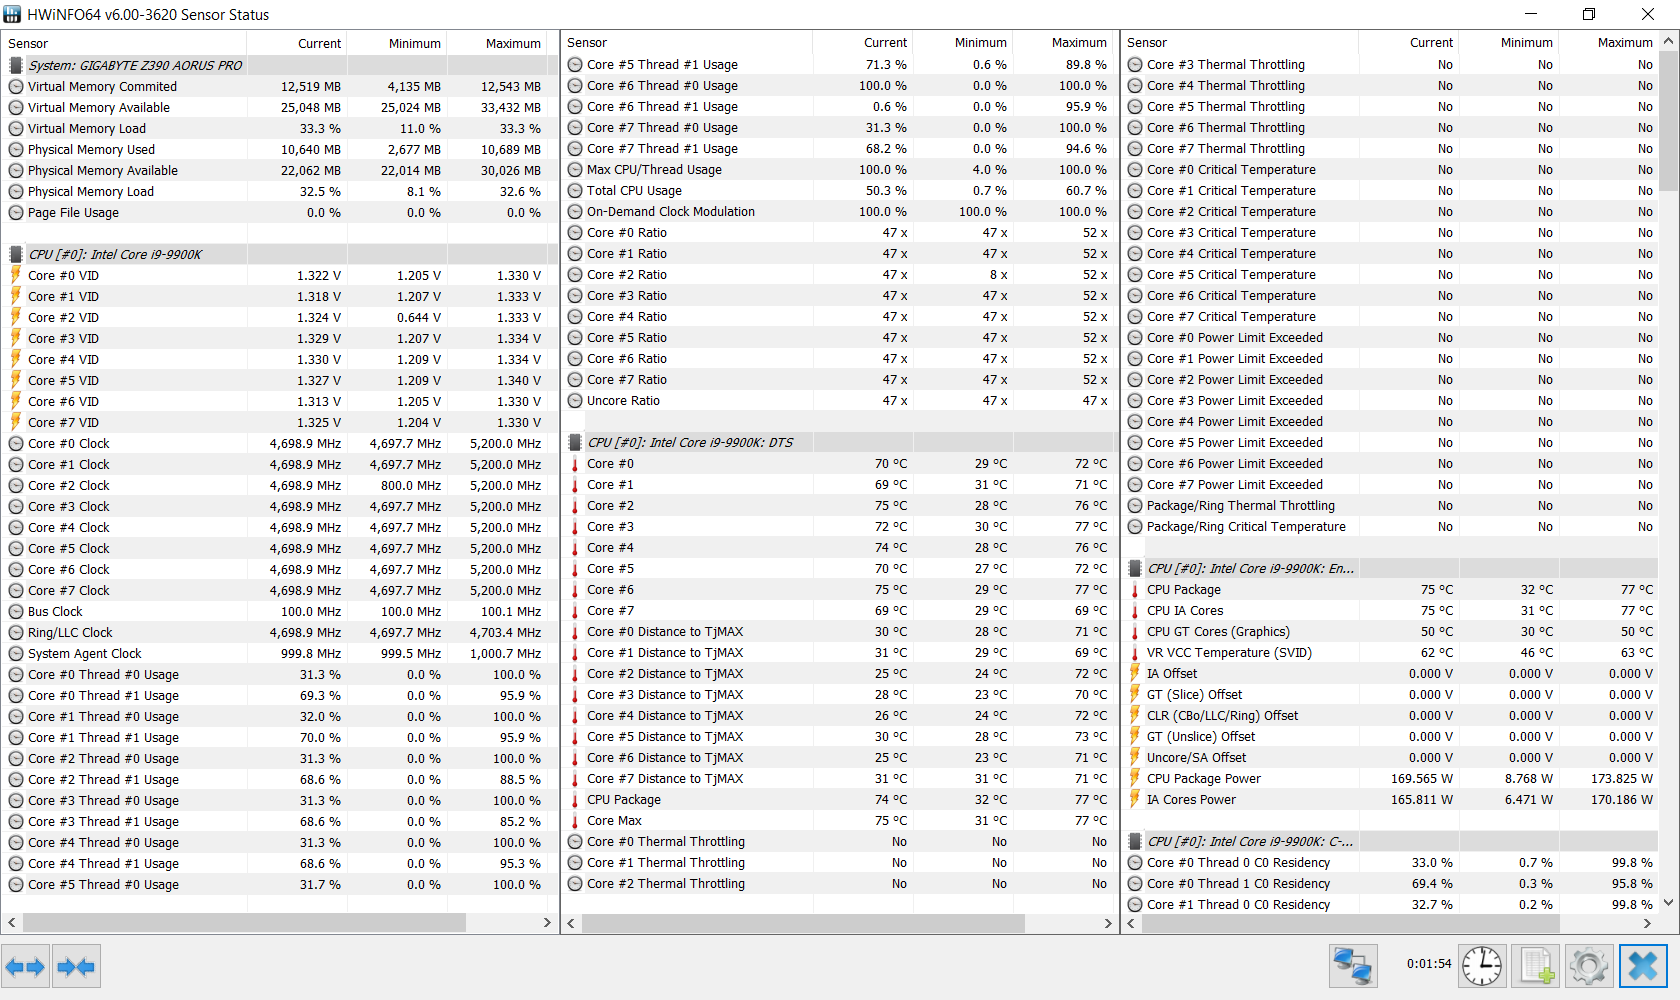1680x1000 pixels.
Task: Click lightning icon next to IA Cores Power
Action: [1135, 799]
